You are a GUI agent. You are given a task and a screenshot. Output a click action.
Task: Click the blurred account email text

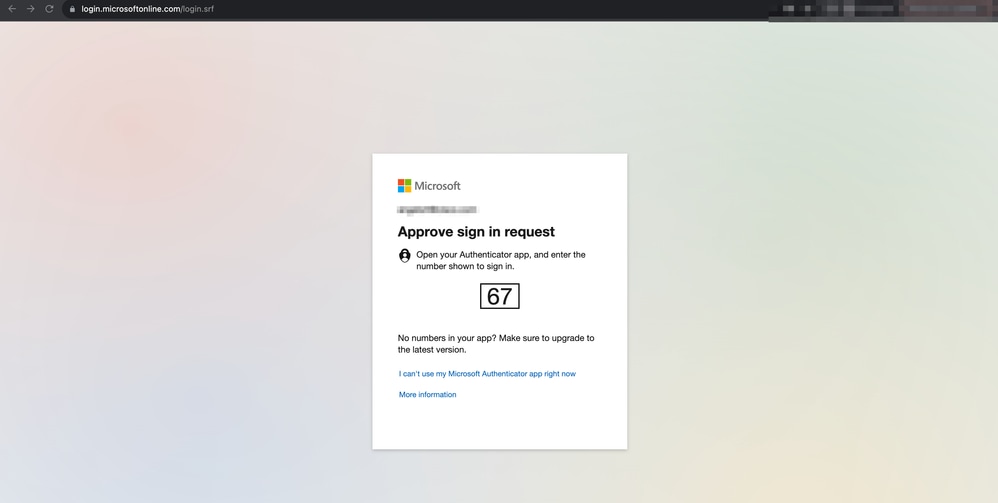click(x=437, y=210)
